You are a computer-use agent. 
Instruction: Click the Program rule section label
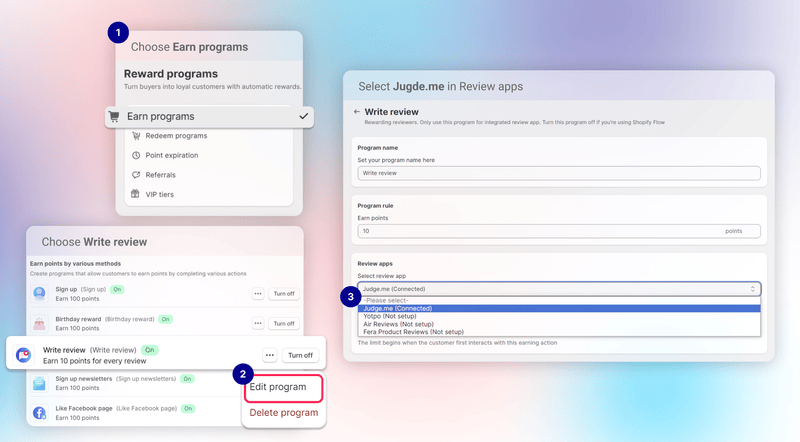click(375, 206)
